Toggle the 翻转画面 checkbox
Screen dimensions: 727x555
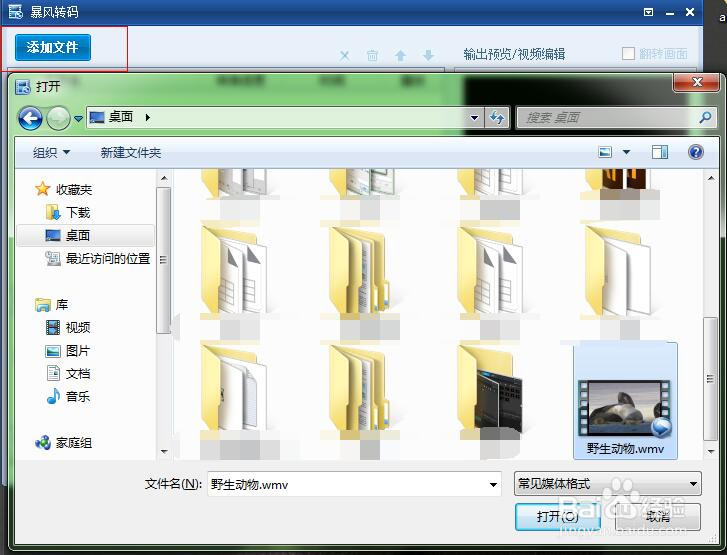point(628,54)
